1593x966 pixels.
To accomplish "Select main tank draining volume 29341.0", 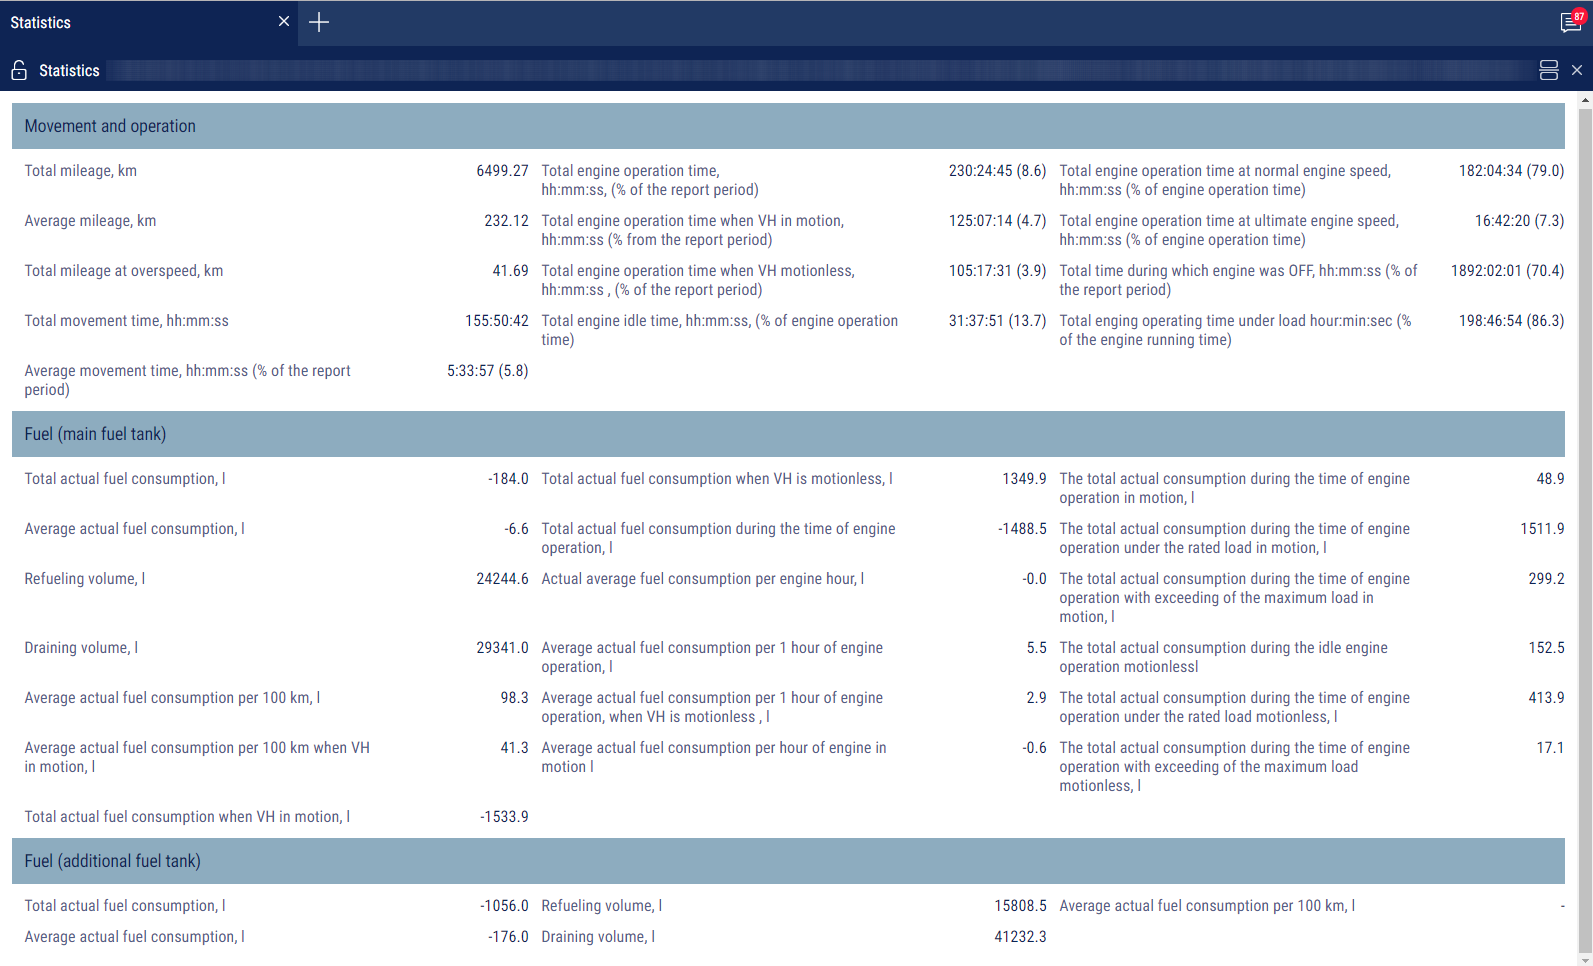I will 502,648.
